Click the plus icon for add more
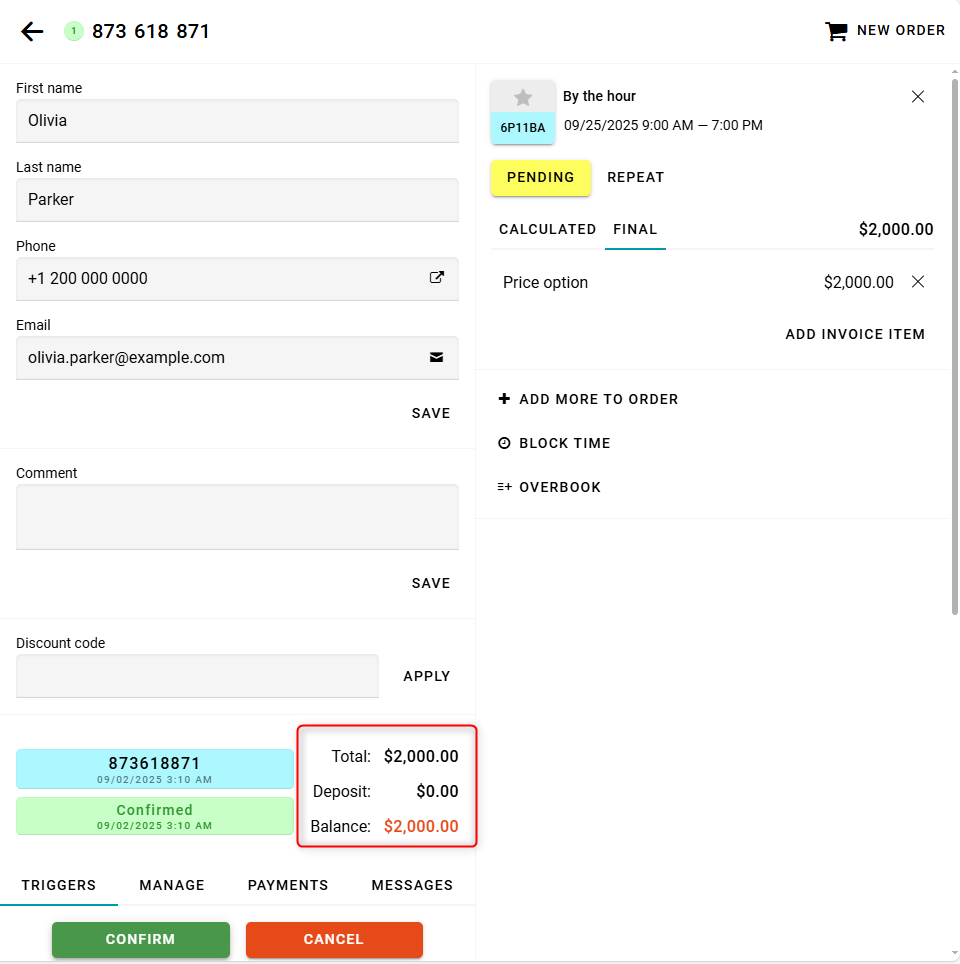Image resolution: width=960 pixels, height=964 pixels. coord(504,398)
